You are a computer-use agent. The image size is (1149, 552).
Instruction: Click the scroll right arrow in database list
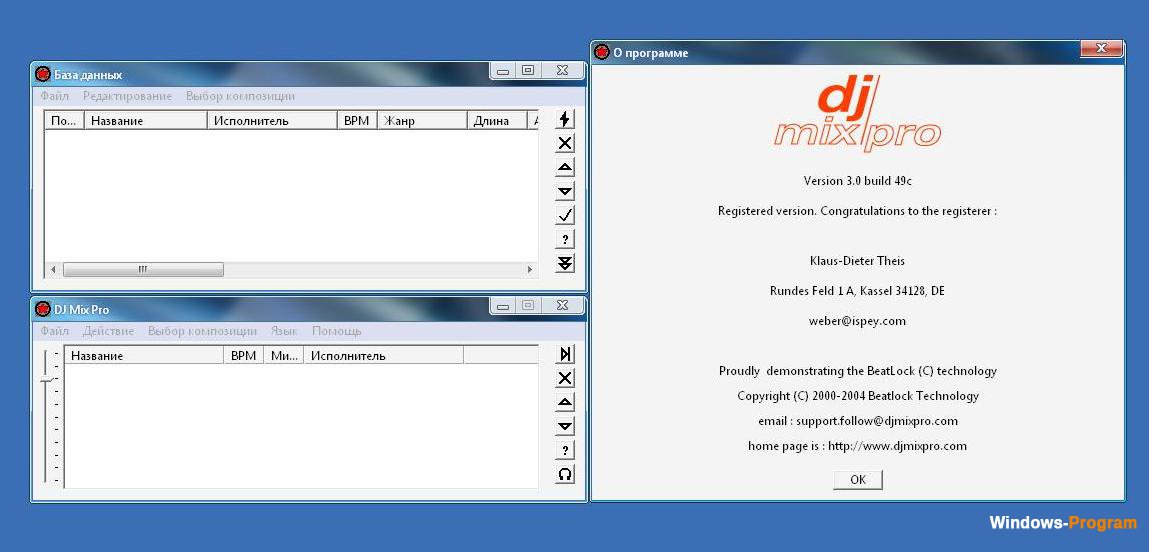click(531, 270)
